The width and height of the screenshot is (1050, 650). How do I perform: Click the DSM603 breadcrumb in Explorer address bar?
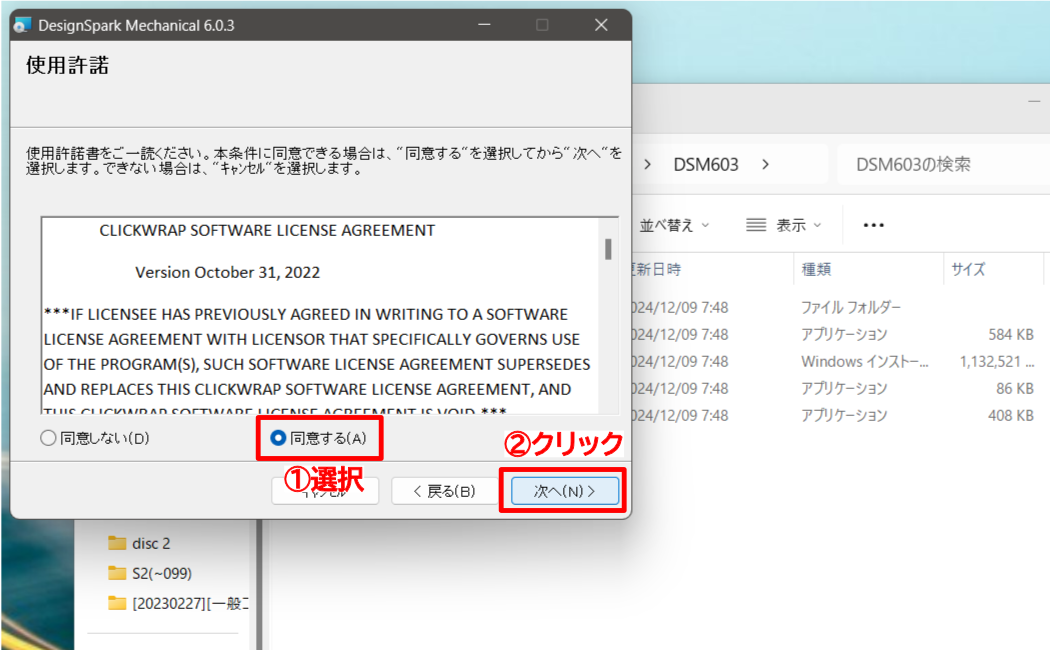[706, 165]
